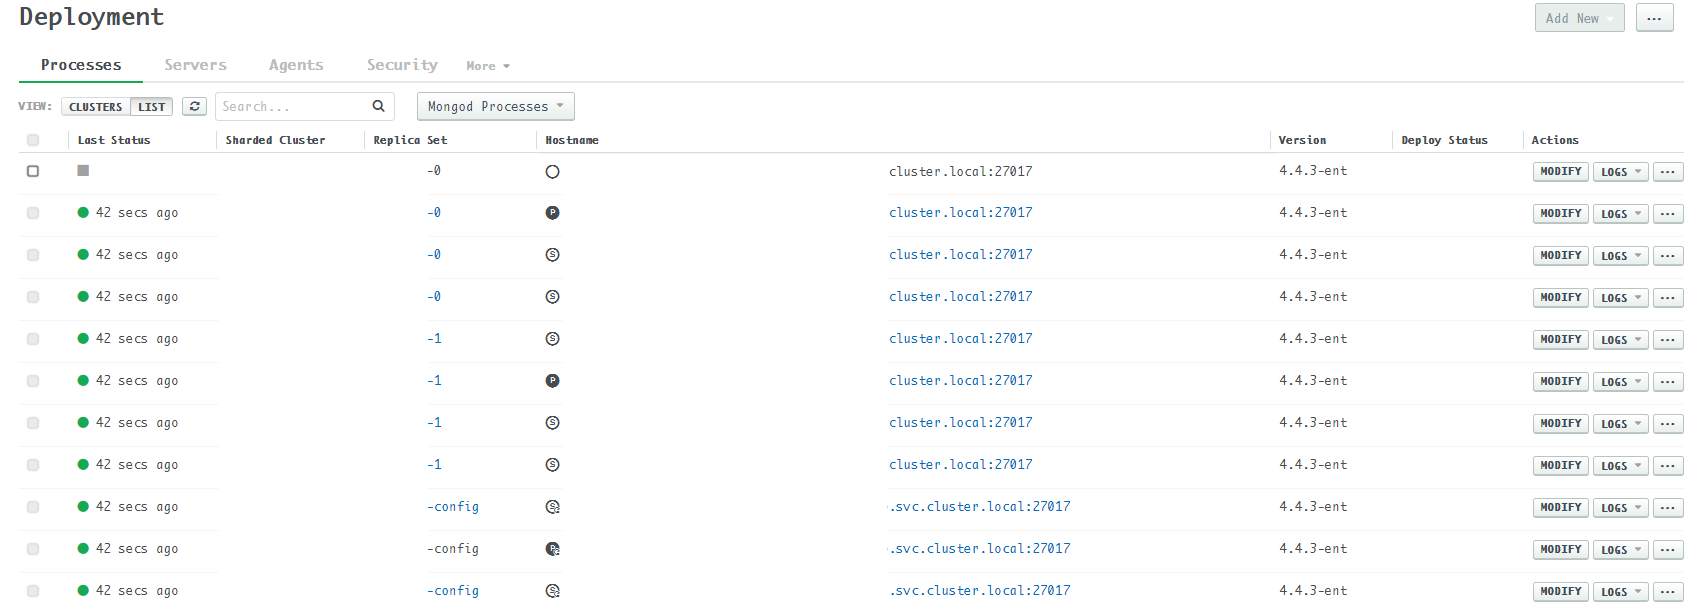Switch to the Servers tab
The image size is (1691, 606).
(x=195, y=65)
